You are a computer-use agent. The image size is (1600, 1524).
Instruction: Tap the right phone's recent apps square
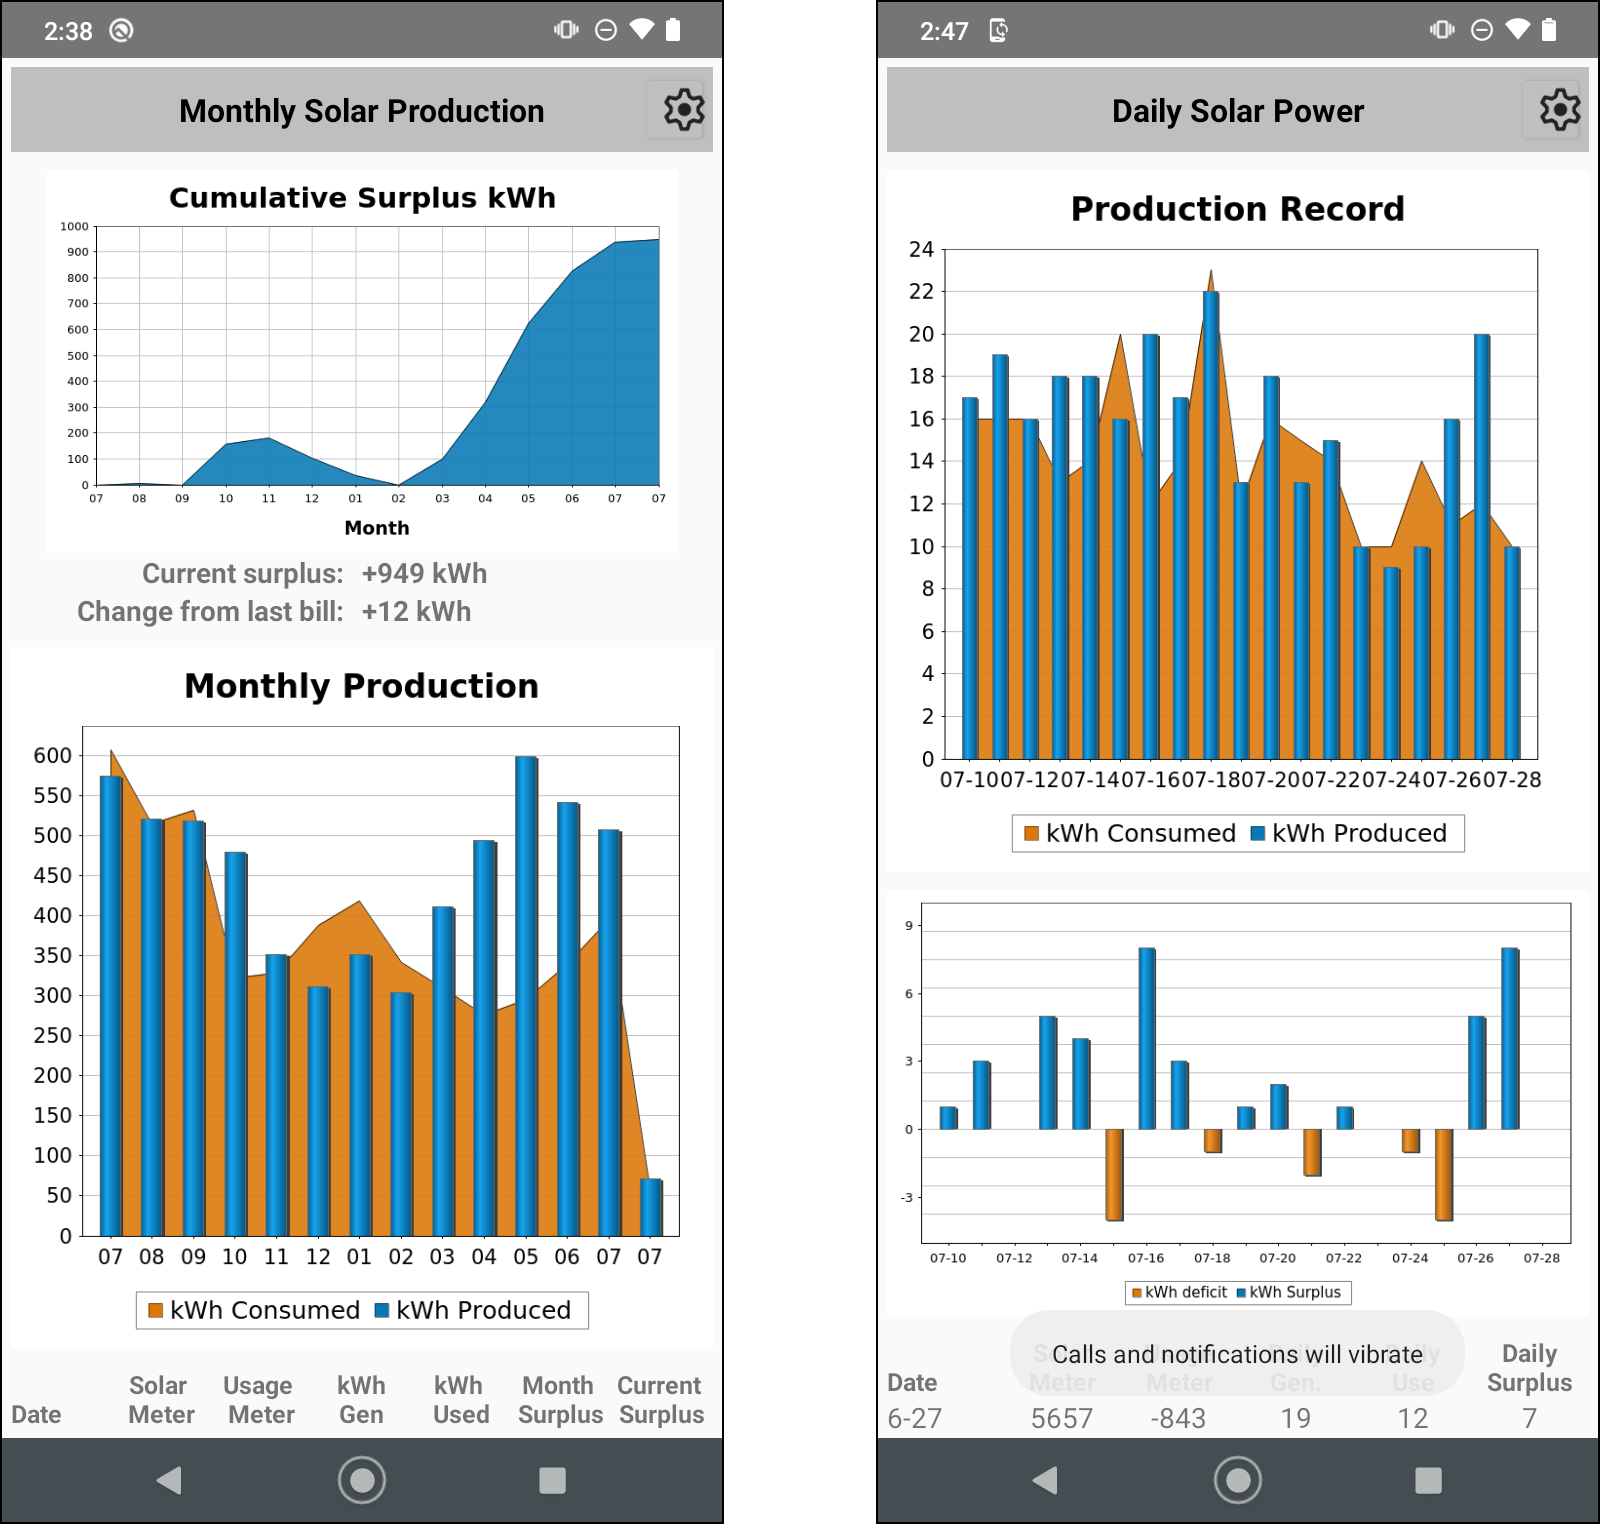click(1428, 1480)
